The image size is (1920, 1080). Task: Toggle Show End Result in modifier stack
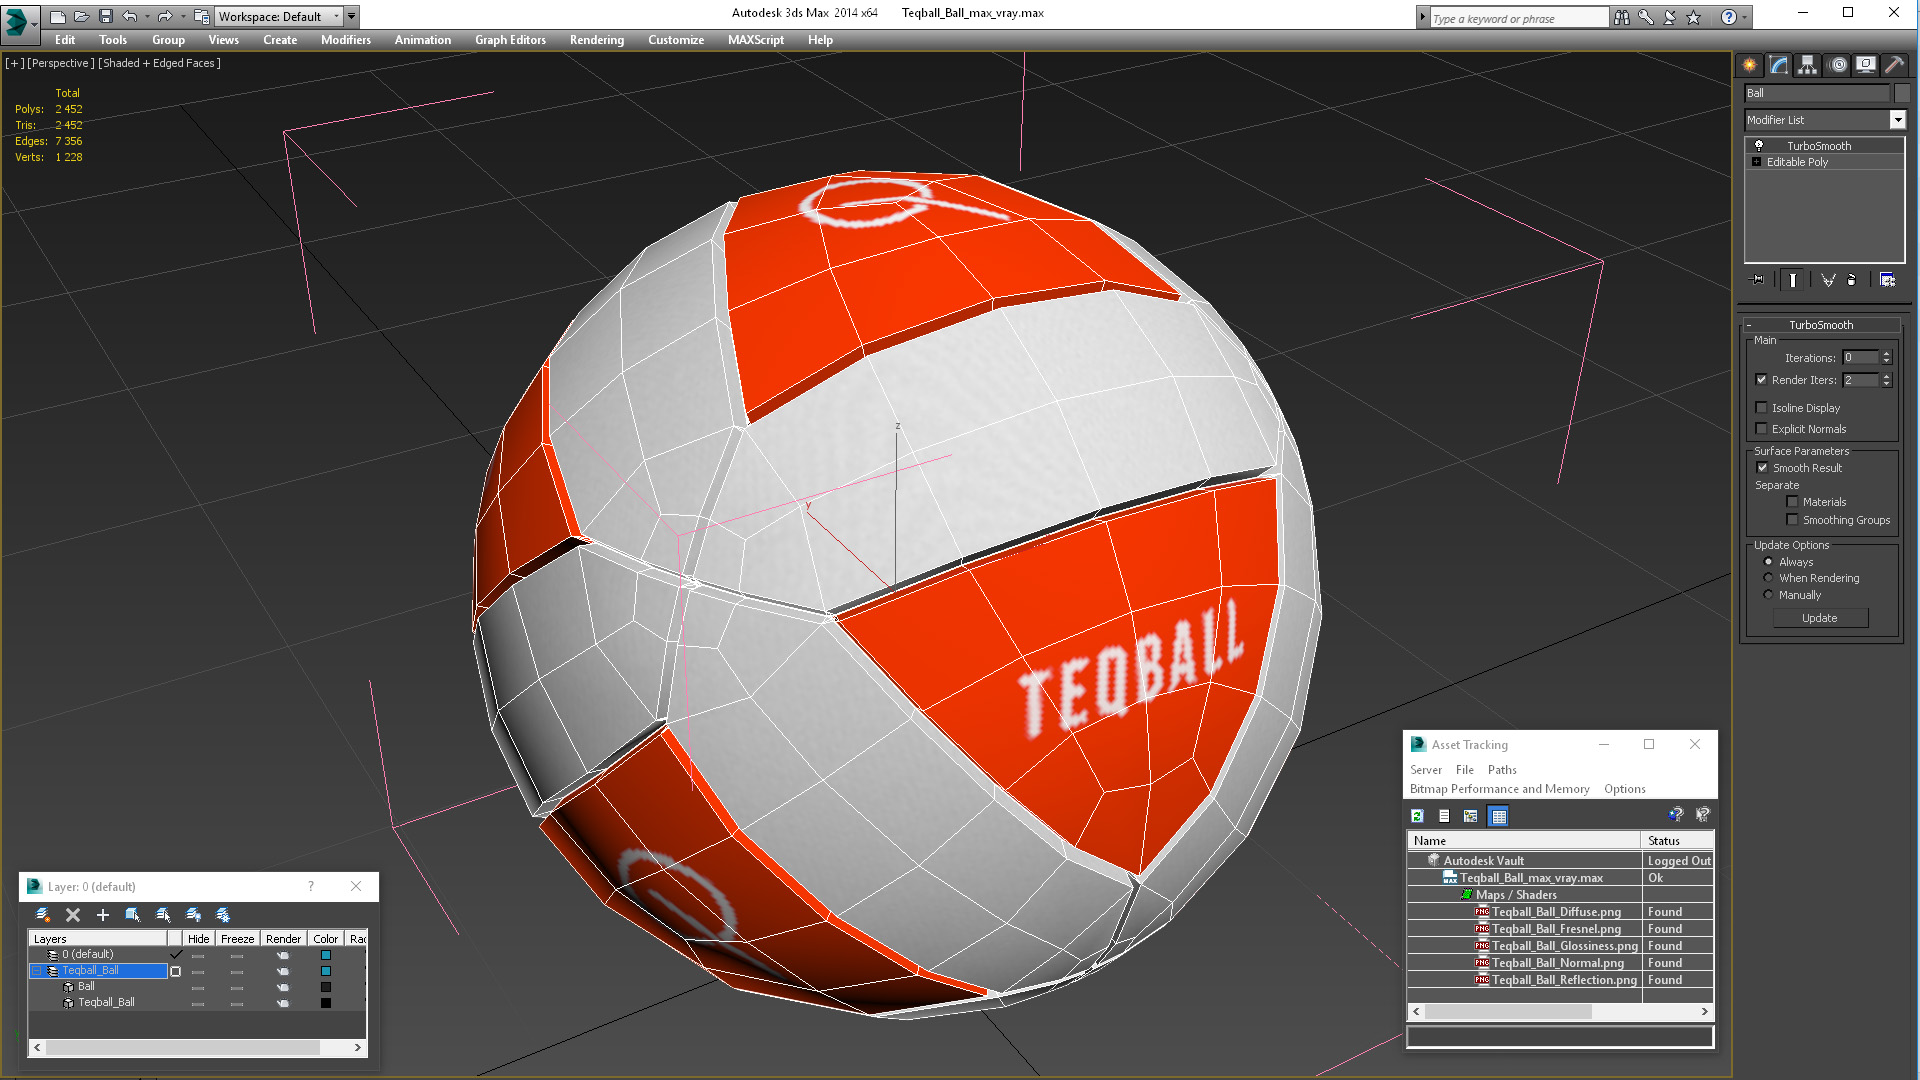1793,280
